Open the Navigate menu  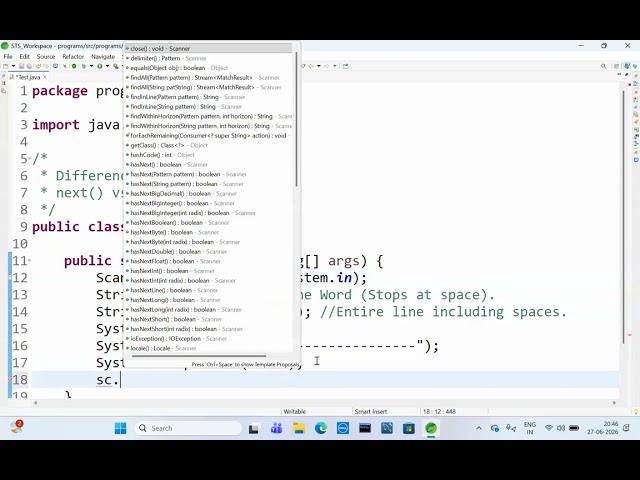point(103,57)
